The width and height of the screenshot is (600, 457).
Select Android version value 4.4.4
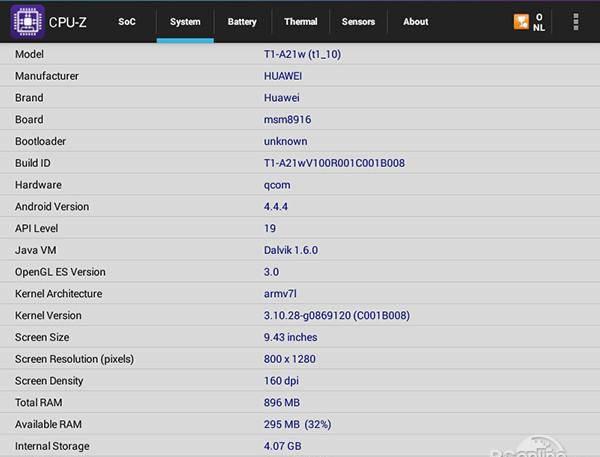tap(276, 207)
